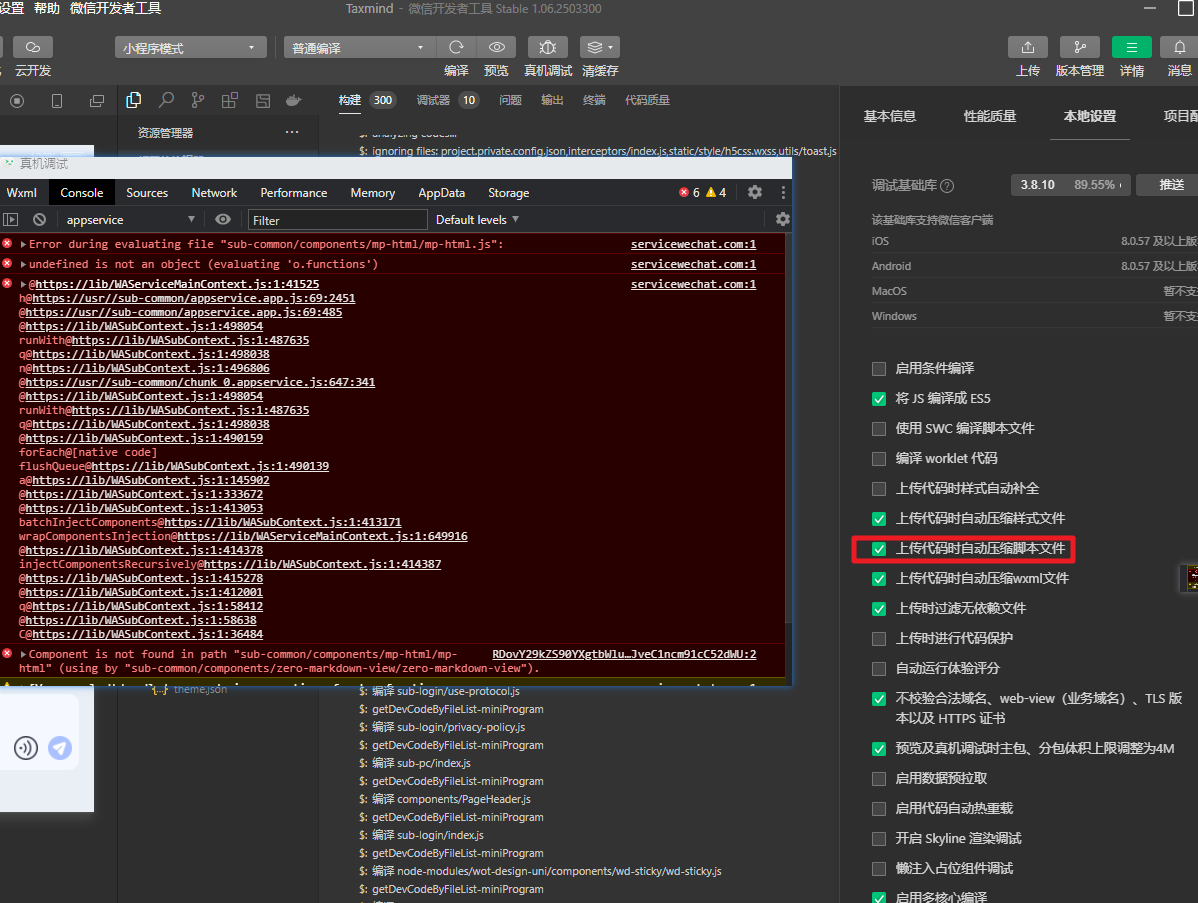Toggle the details (详情) green button
Image resolution: width=1198 pixels, height=903 pixels.
[x=1132, y=47]
